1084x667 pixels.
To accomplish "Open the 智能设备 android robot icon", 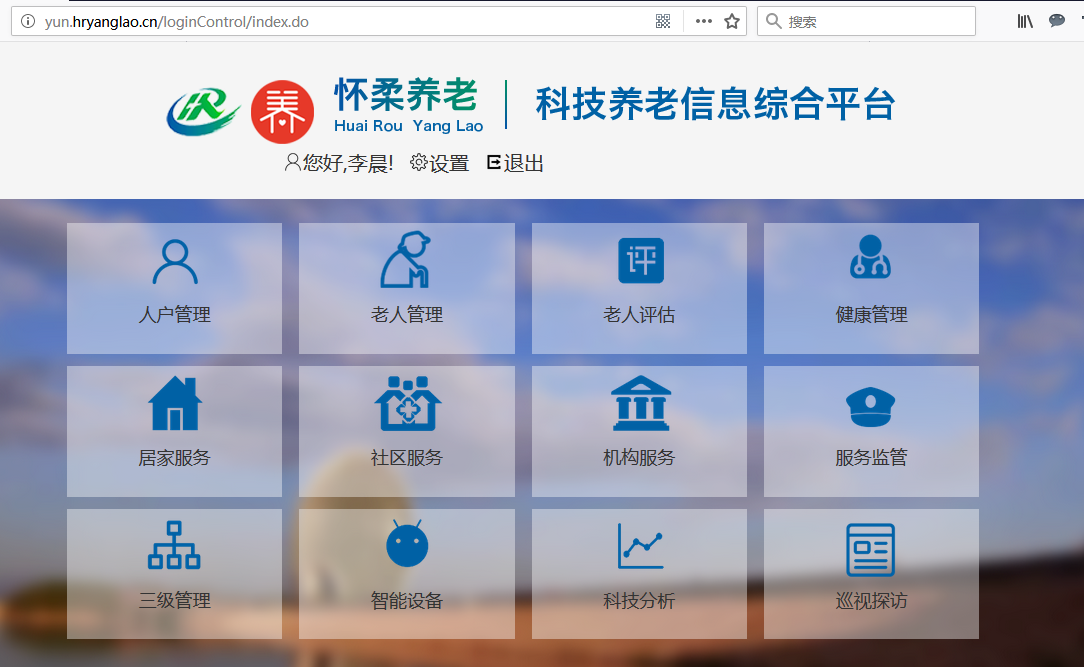I will tap(407, 545).
